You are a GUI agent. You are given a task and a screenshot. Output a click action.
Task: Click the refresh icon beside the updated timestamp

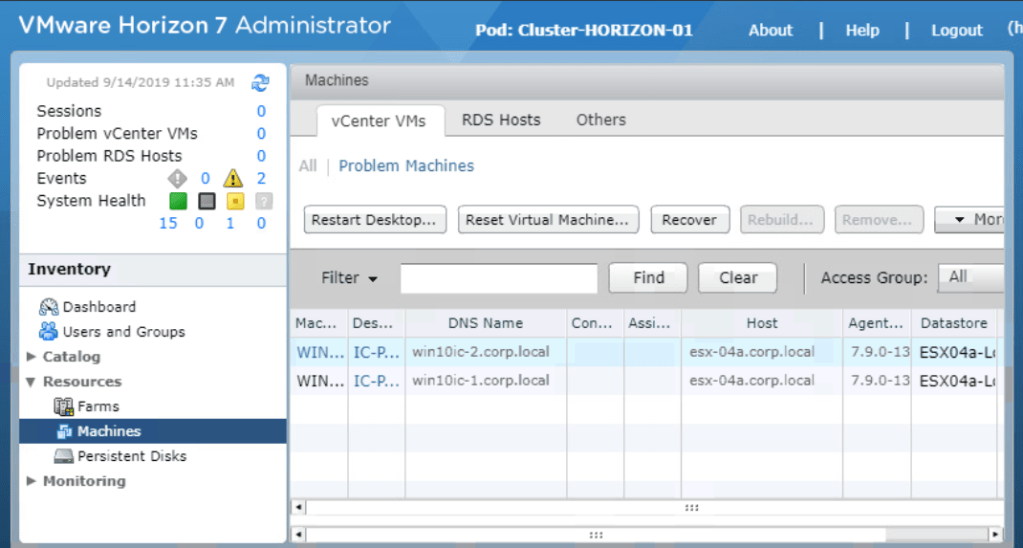[260, 83]
